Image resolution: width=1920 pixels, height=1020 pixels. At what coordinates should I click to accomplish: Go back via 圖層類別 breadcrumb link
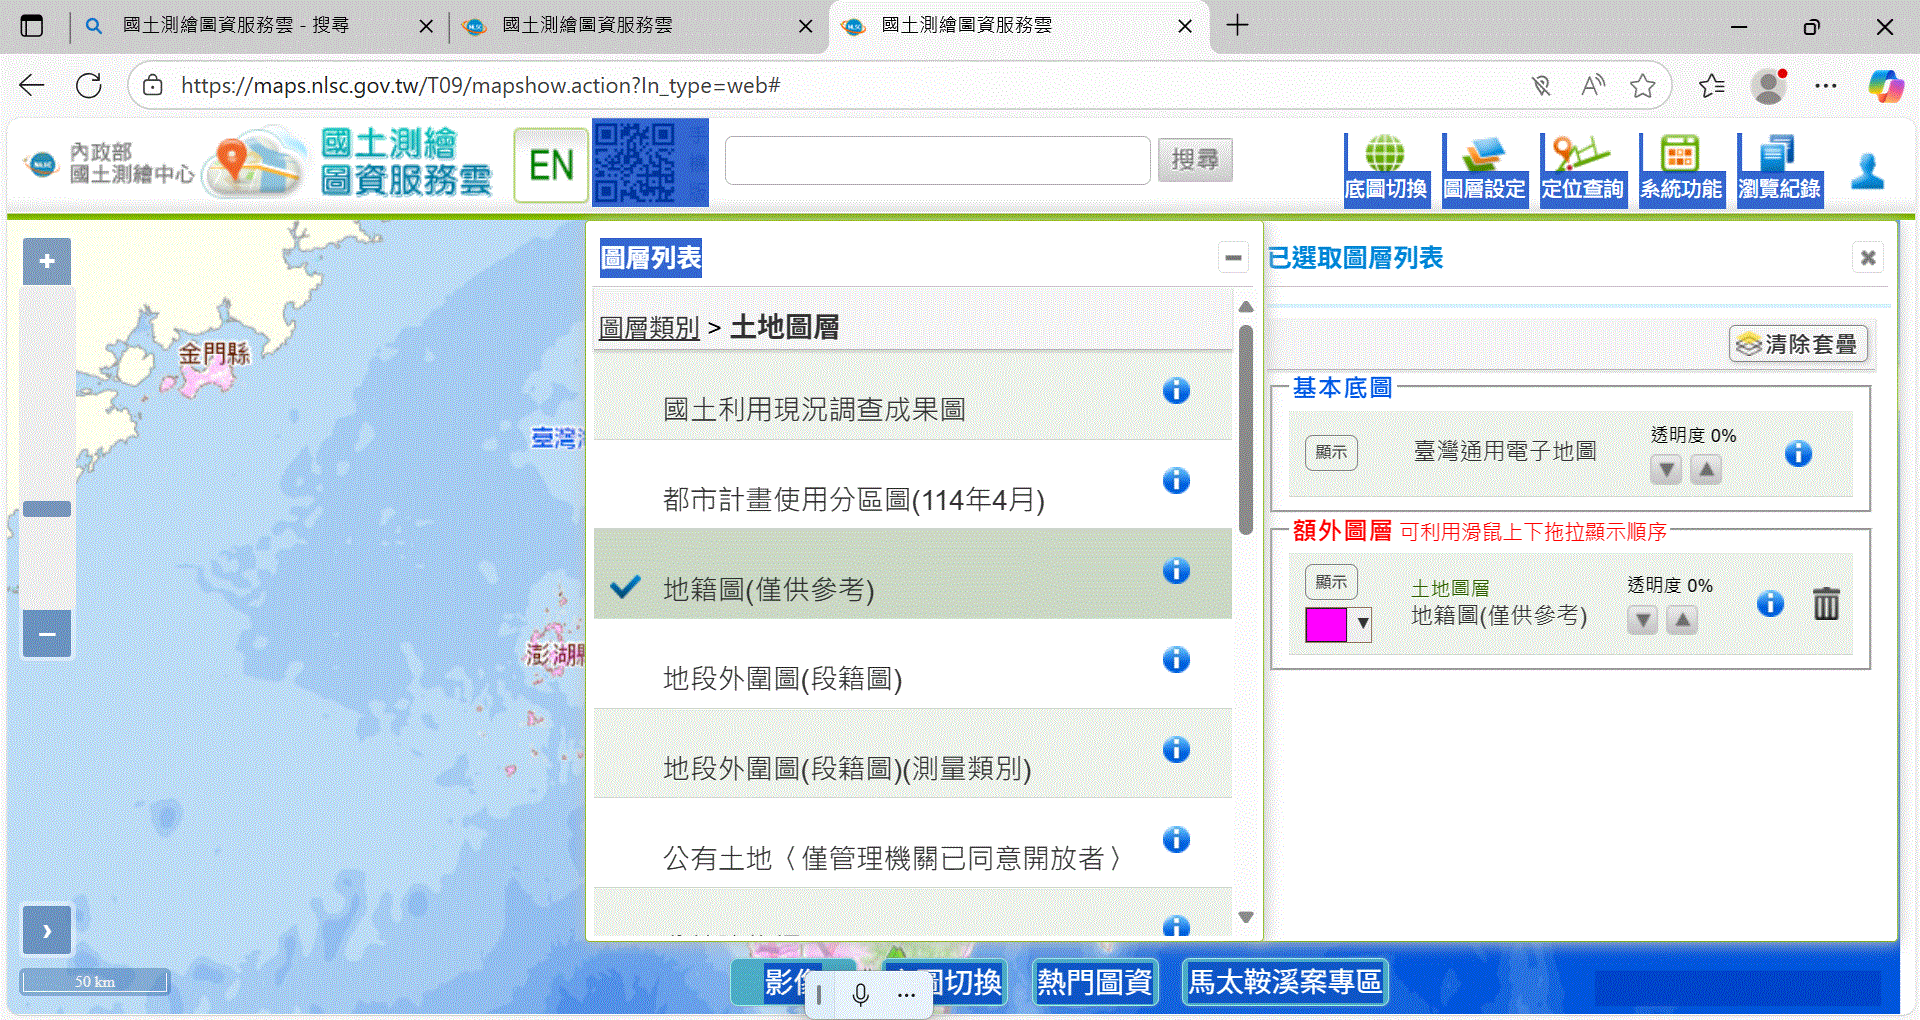click(x=649, y=328)
